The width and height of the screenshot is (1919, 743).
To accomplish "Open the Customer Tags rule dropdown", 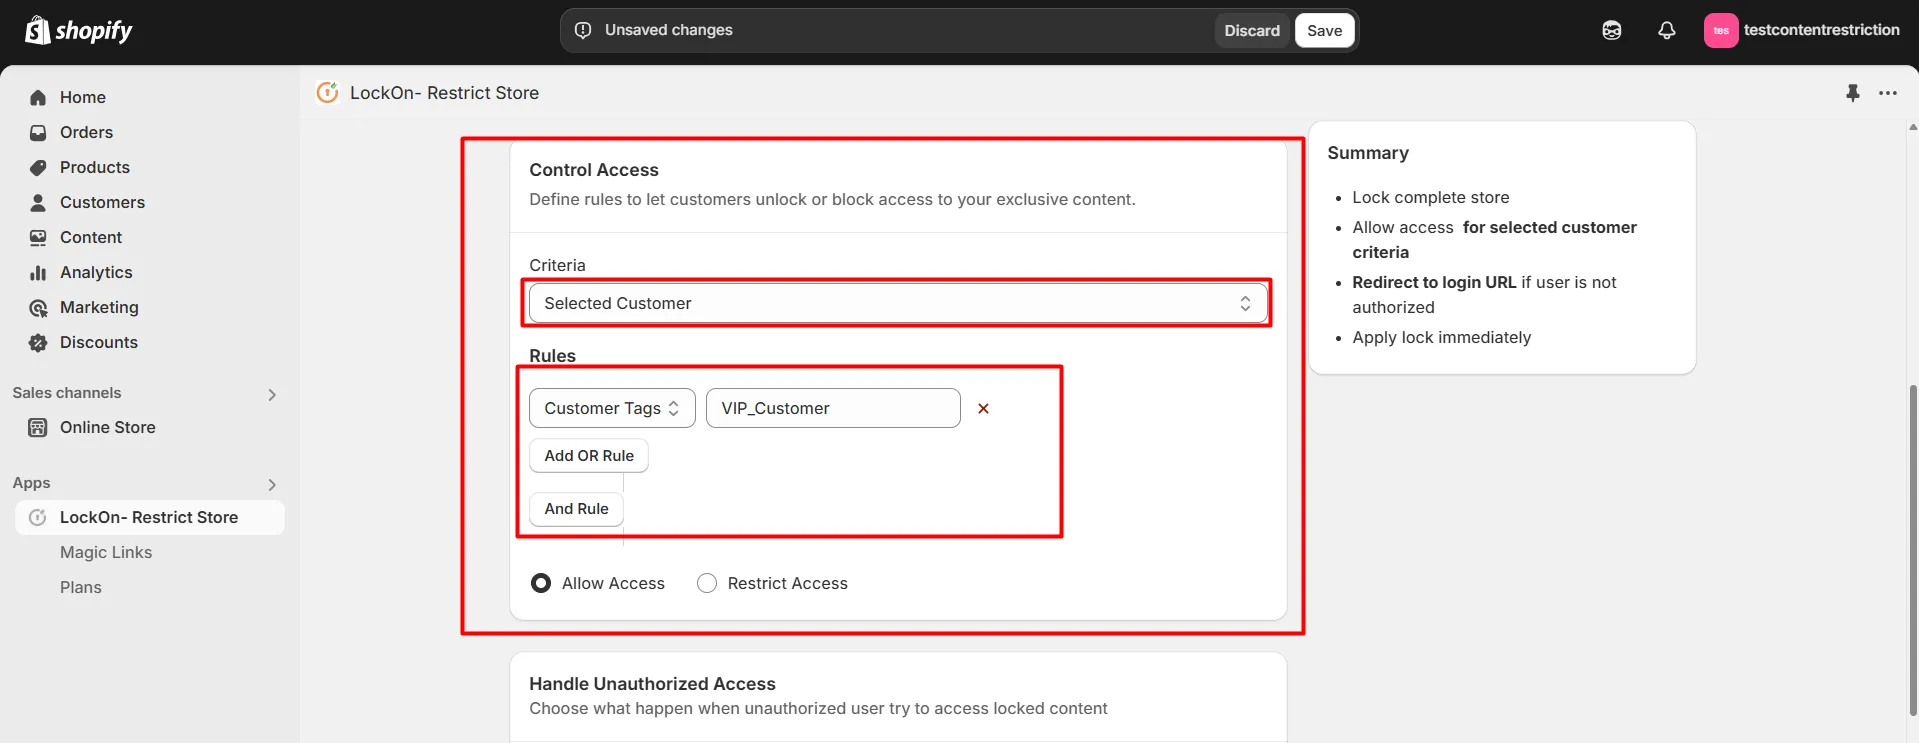I will point(612,408).
